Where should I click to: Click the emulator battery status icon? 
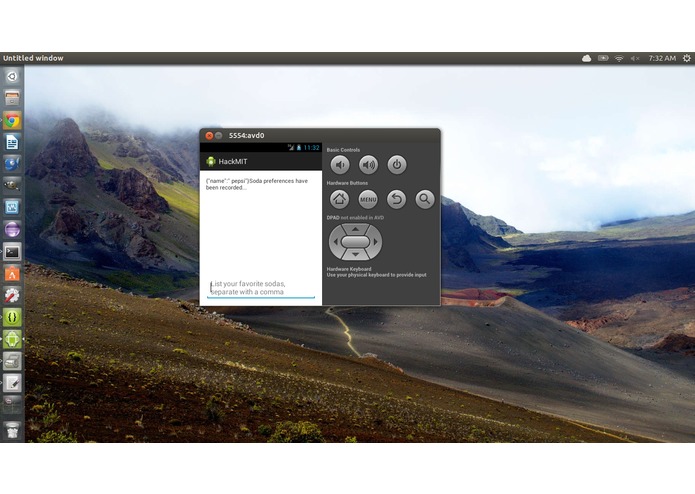299,148
